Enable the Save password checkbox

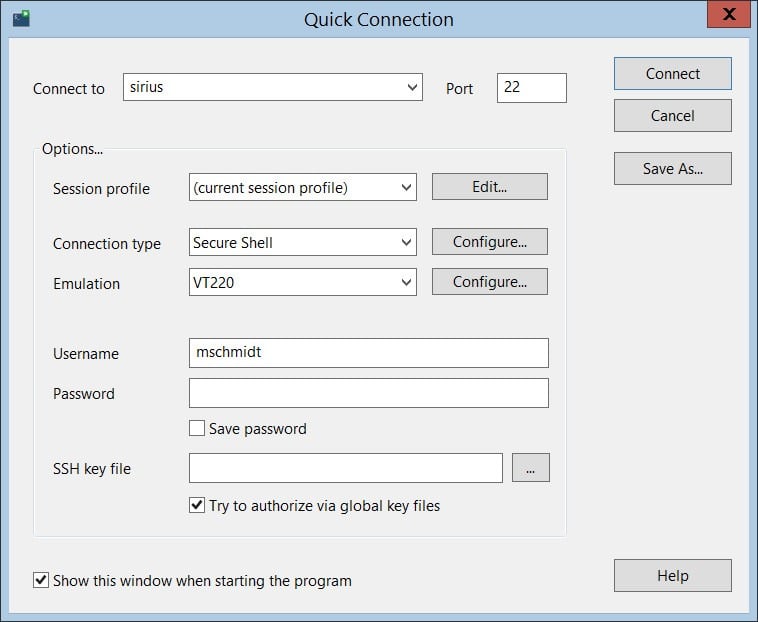pos(197,429)
